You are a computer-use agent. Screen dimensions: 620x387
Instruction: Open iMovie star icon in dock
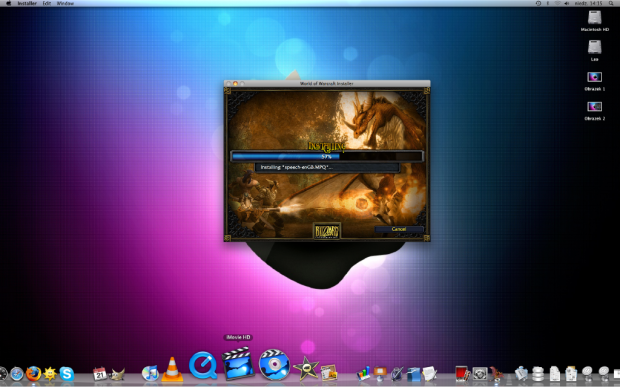click(x=306, y=368)
